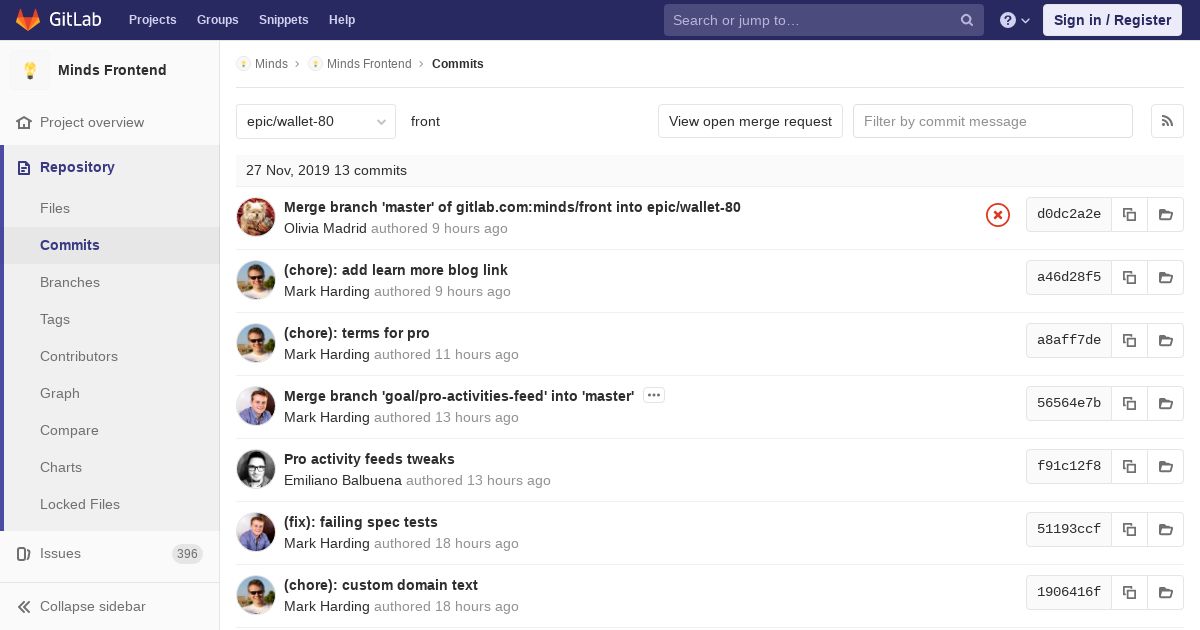Image resolution: width=1200 pixels, height=630 pixels.
Task: Focus the Filter by commit message field
Action: tap(993, 121)
